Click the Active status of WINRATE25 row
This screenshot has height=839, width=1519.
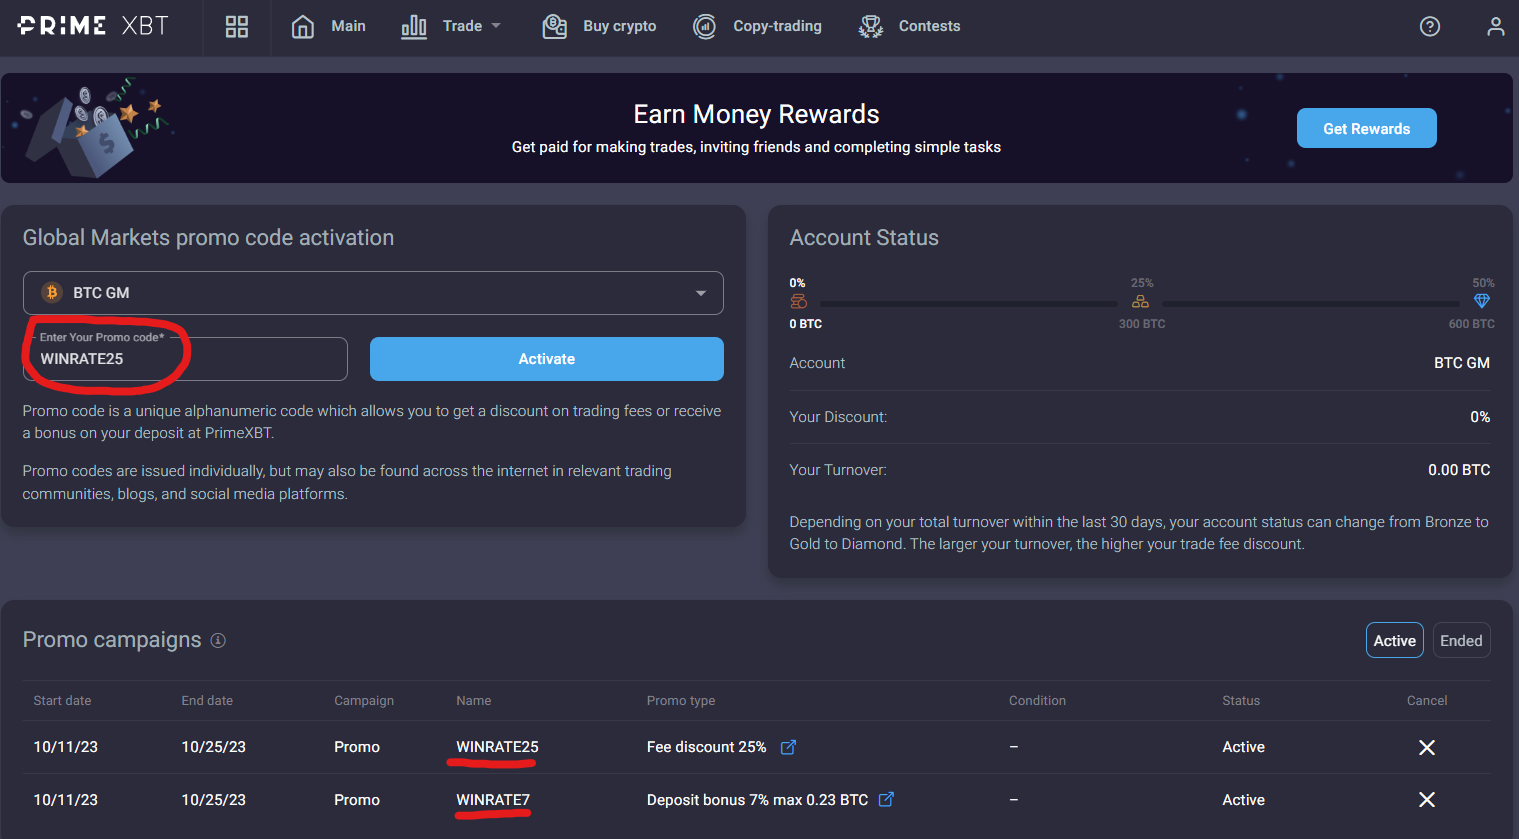[1243, 747]
